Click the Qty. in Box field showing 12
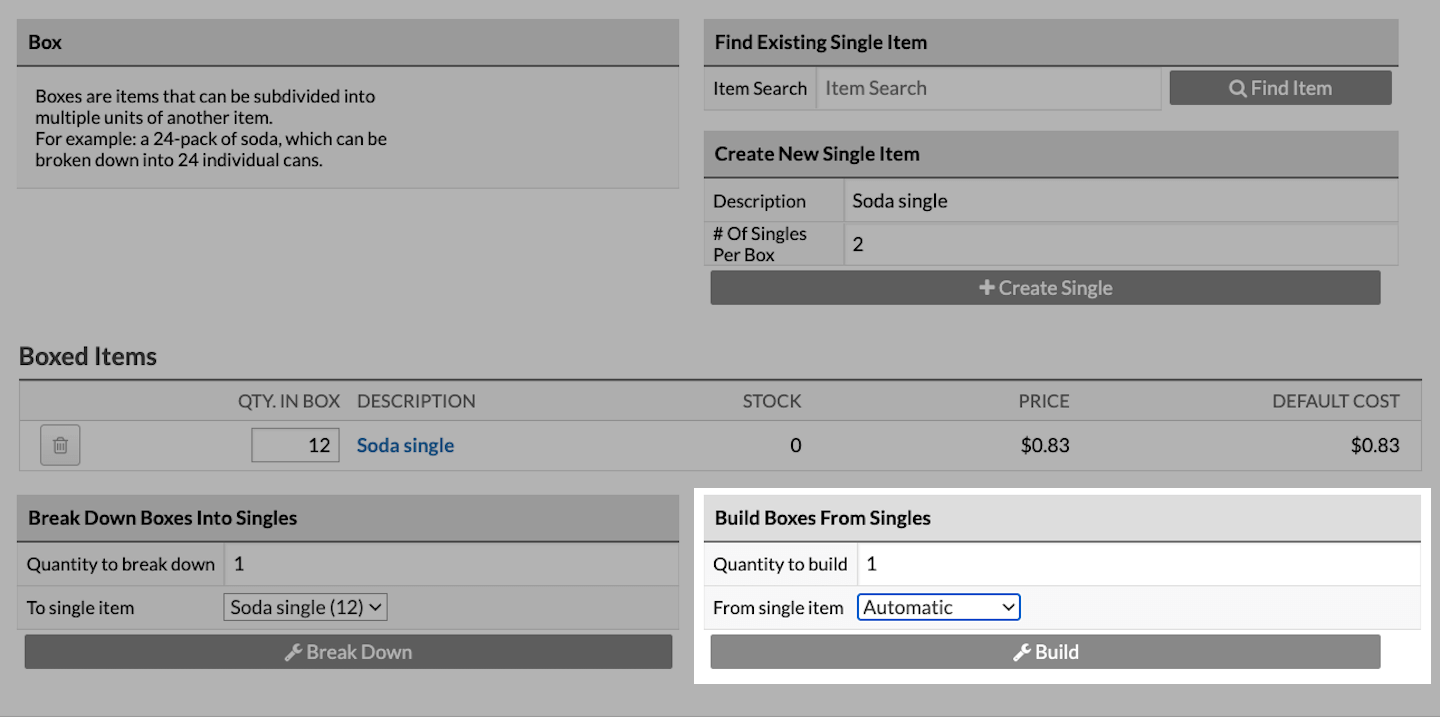This screenshot has width=1440, height=717. tap(295, 445)
